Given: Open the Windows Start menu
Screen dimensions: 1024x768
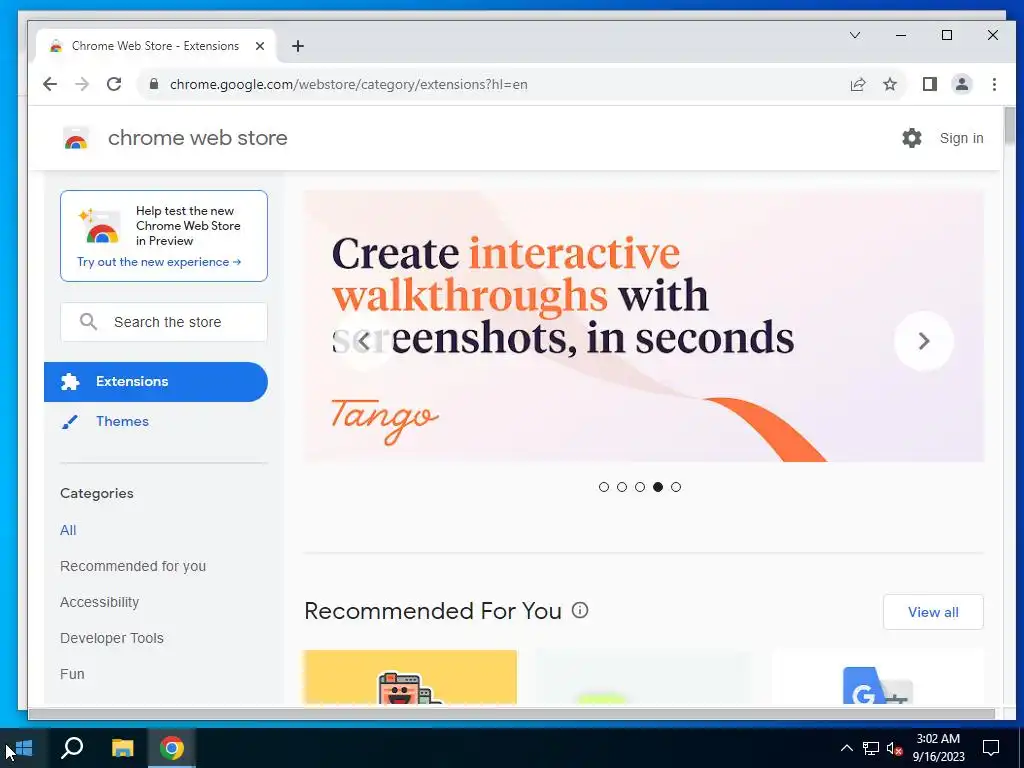Looking at the screenshot, I should pyautogui.click(x=22, y=748).
